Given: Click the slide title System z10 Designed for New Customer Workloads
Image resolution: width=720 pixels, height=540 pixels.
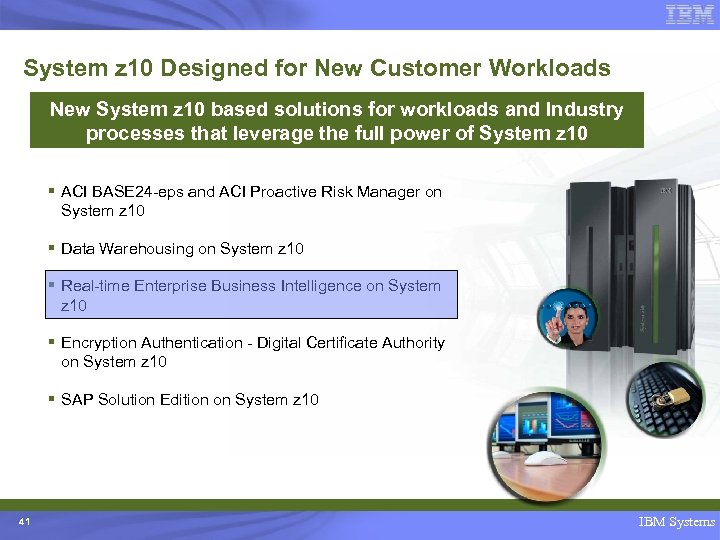Looking at the screenshot, I should click(317, 68).
